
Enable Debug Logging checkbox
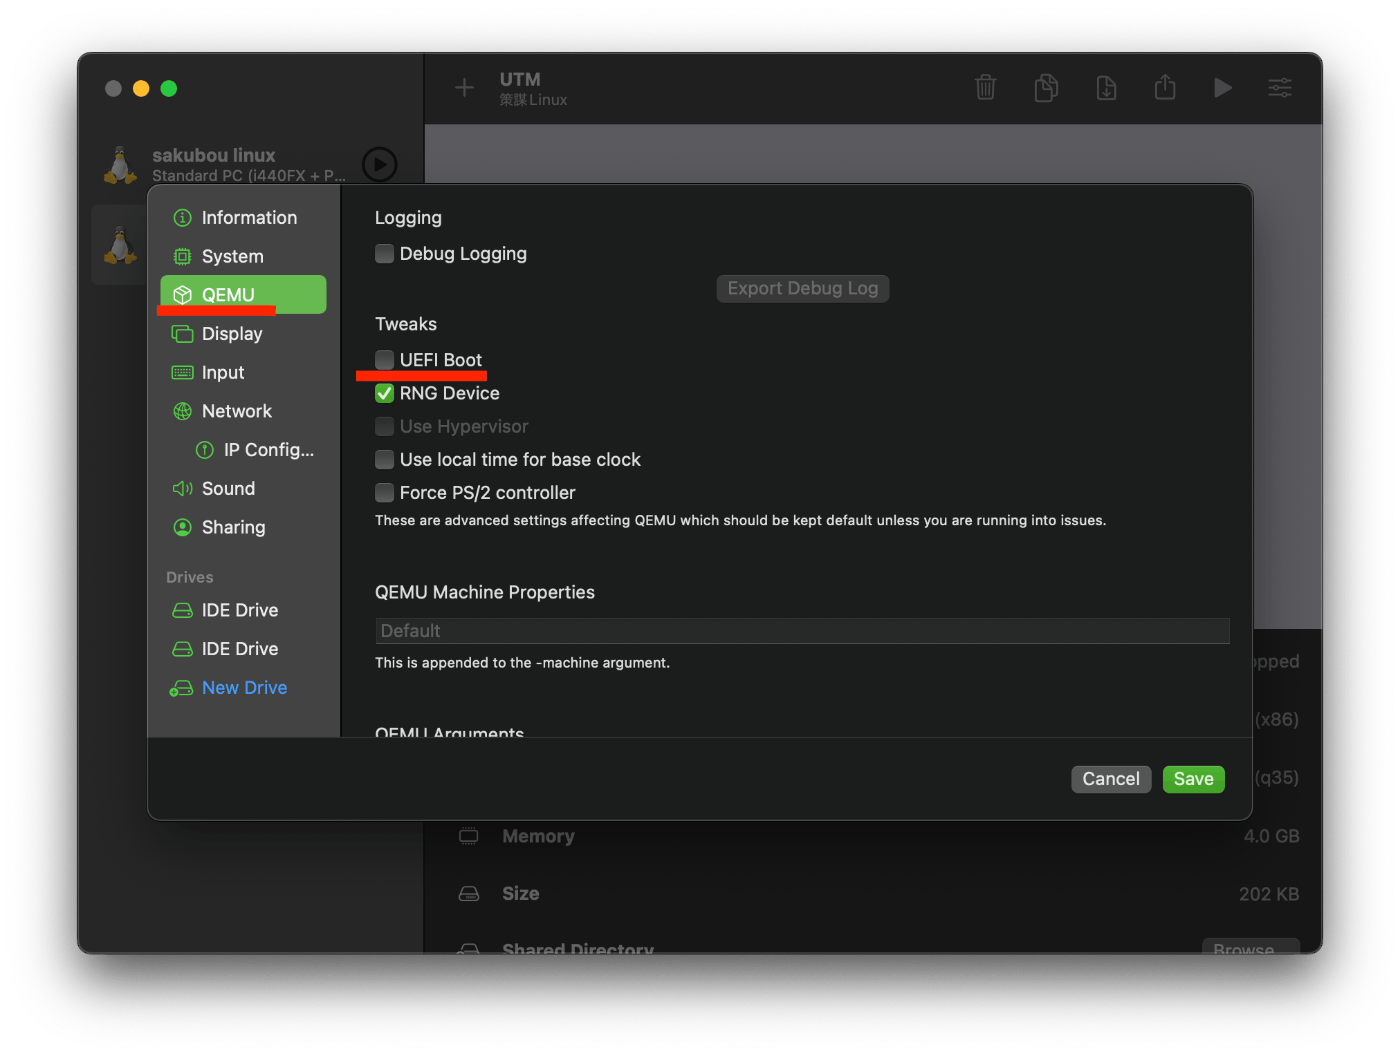click(384, 253)
